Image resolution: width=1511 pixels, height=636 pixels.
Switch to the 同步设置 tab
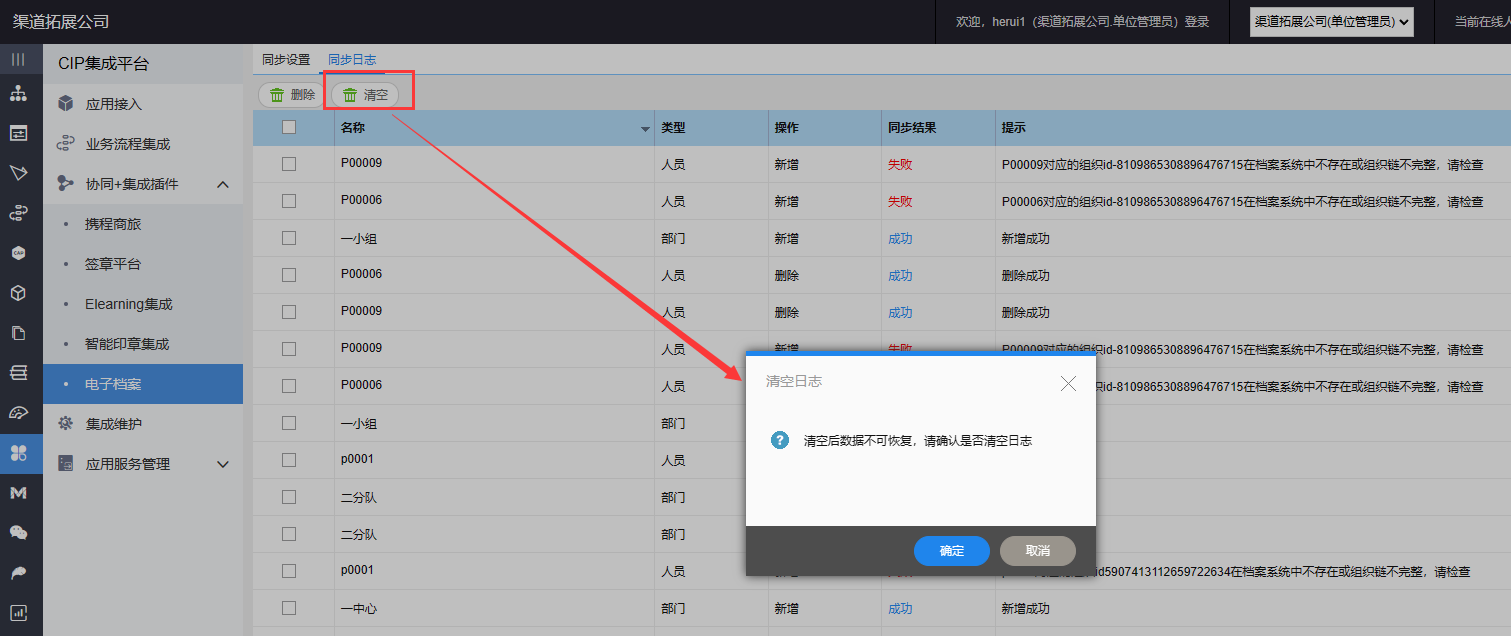[286, 60]
